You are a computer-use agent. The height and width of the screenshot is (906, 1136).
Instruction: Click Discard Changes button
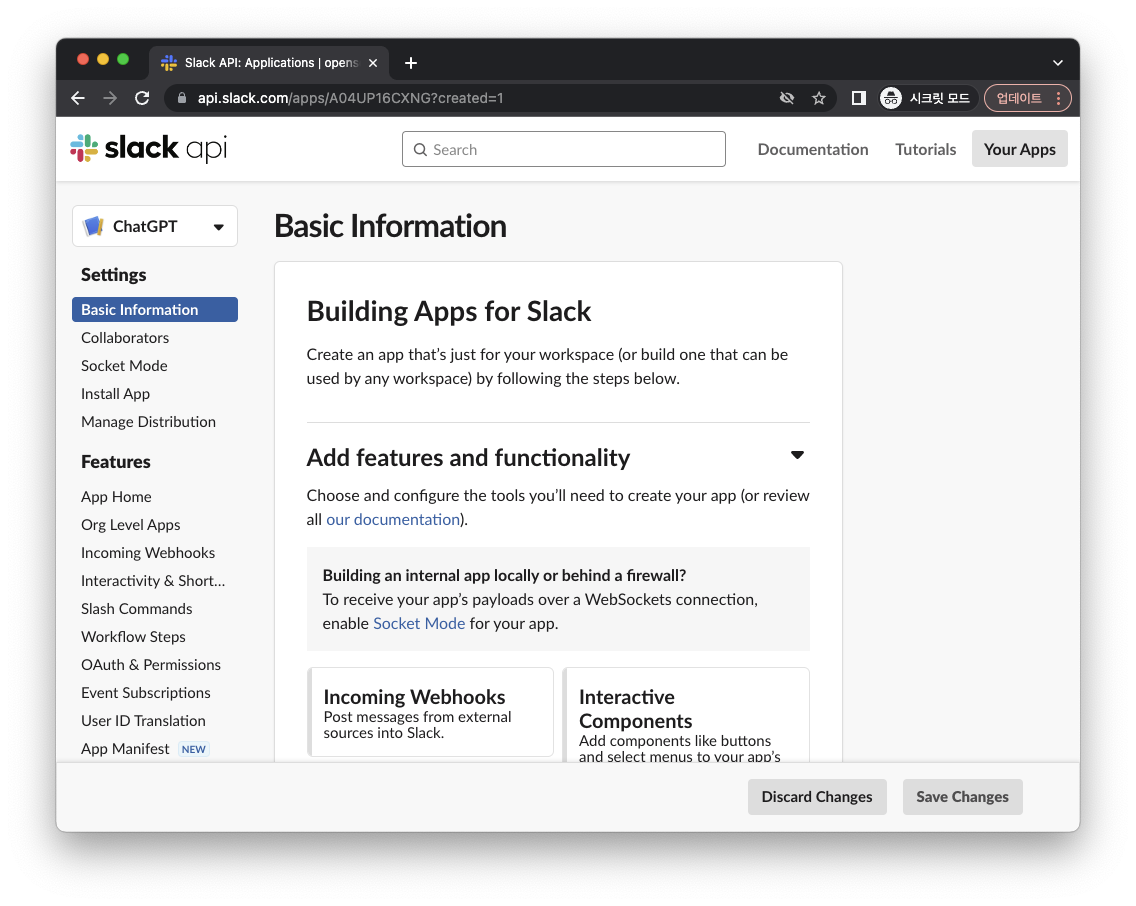816,797
